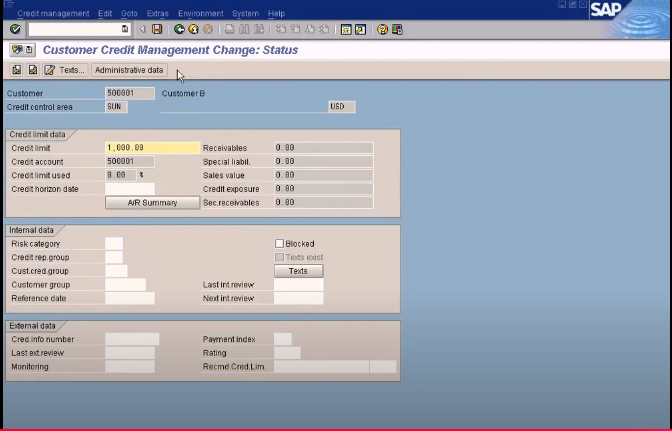Click the Rating field
The height and width of the screenshot is (431, 672).
pos(287,353)
